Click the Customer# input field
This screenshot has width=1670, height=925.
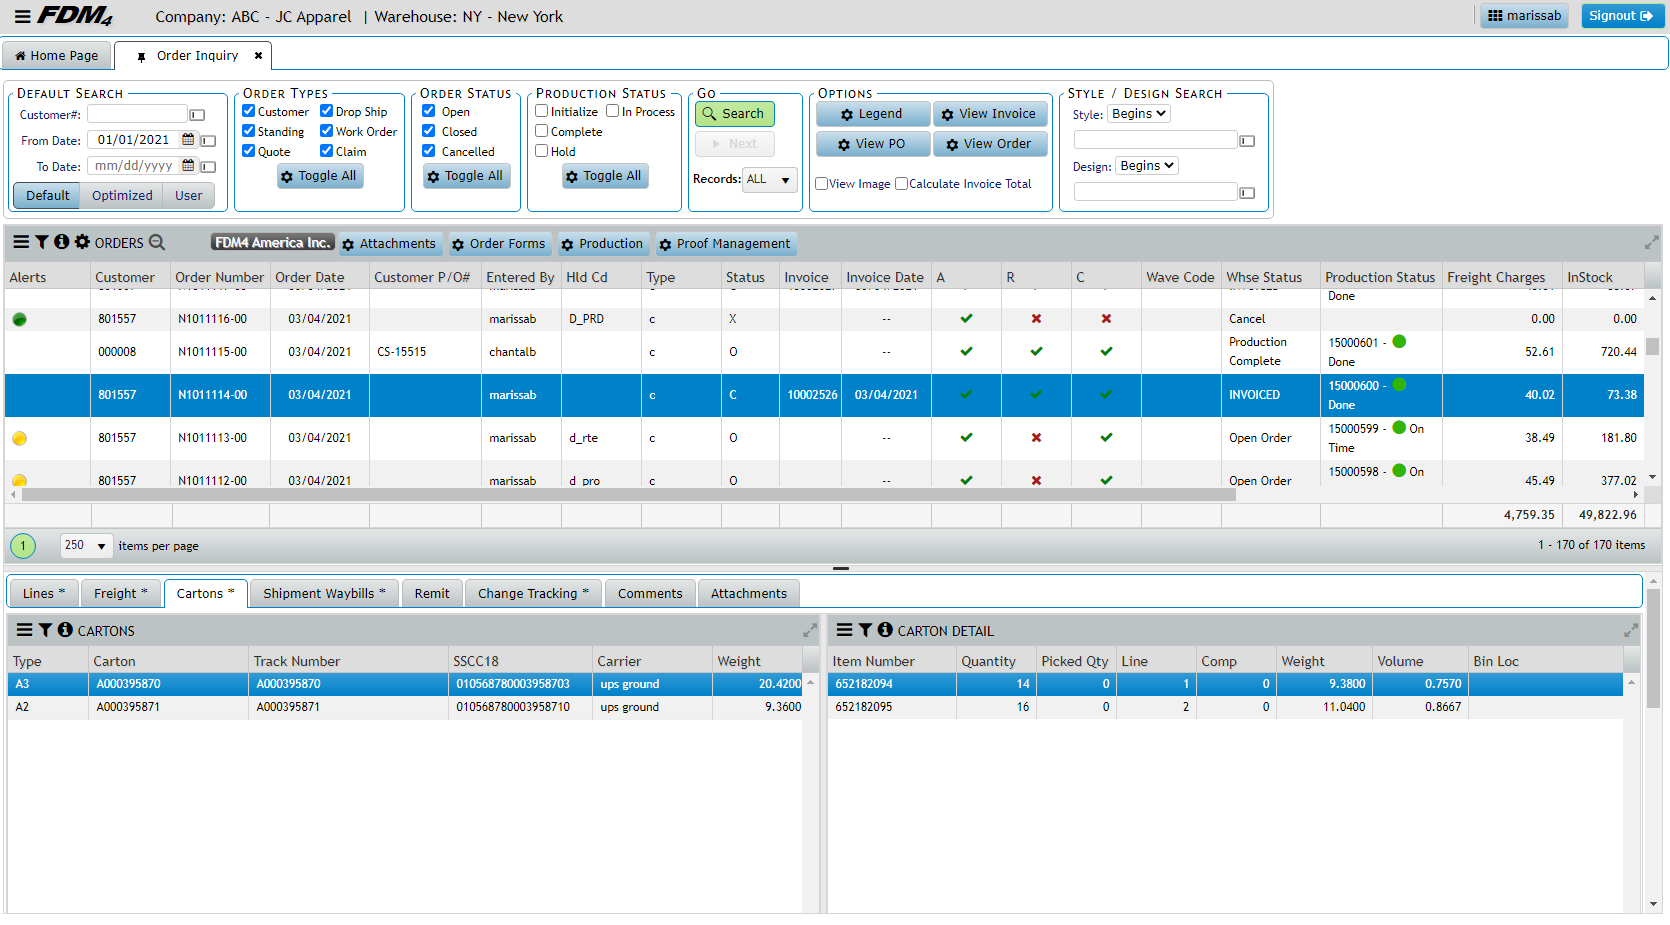tap(137, 114)
